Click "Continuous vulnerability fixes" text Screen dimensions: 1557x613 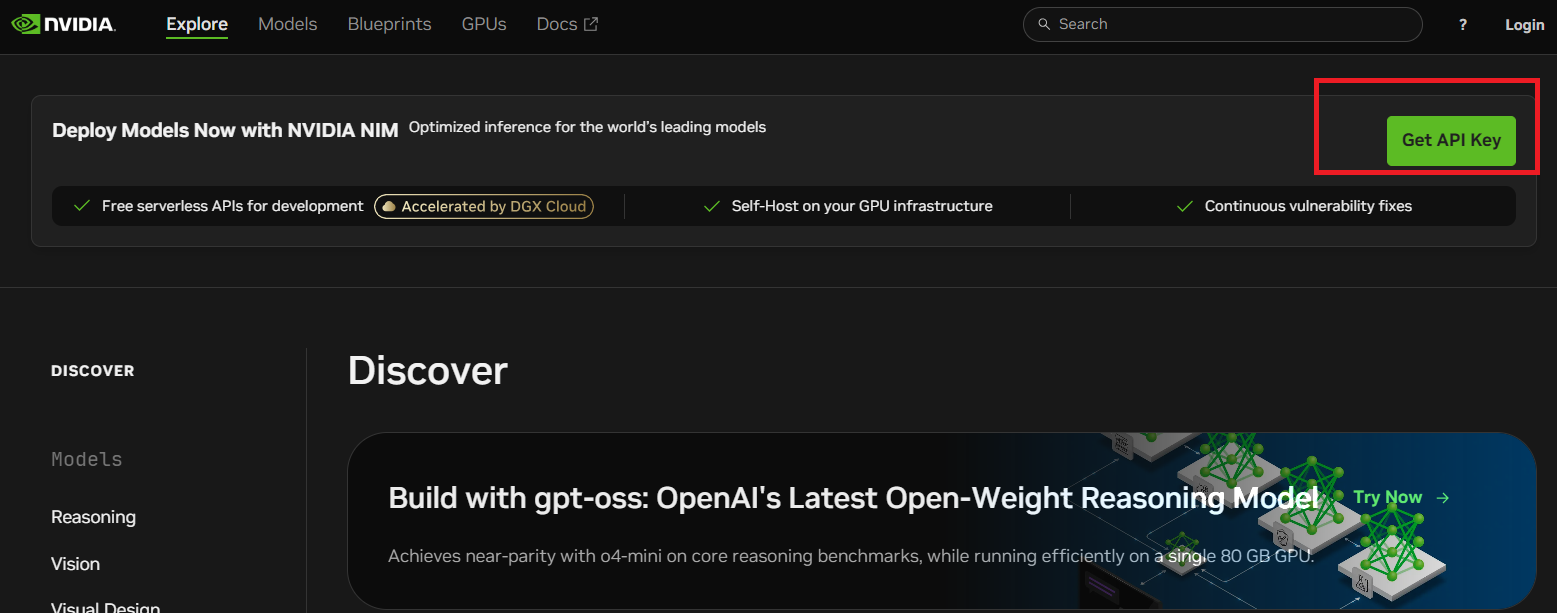click(x=1308, y=206)
